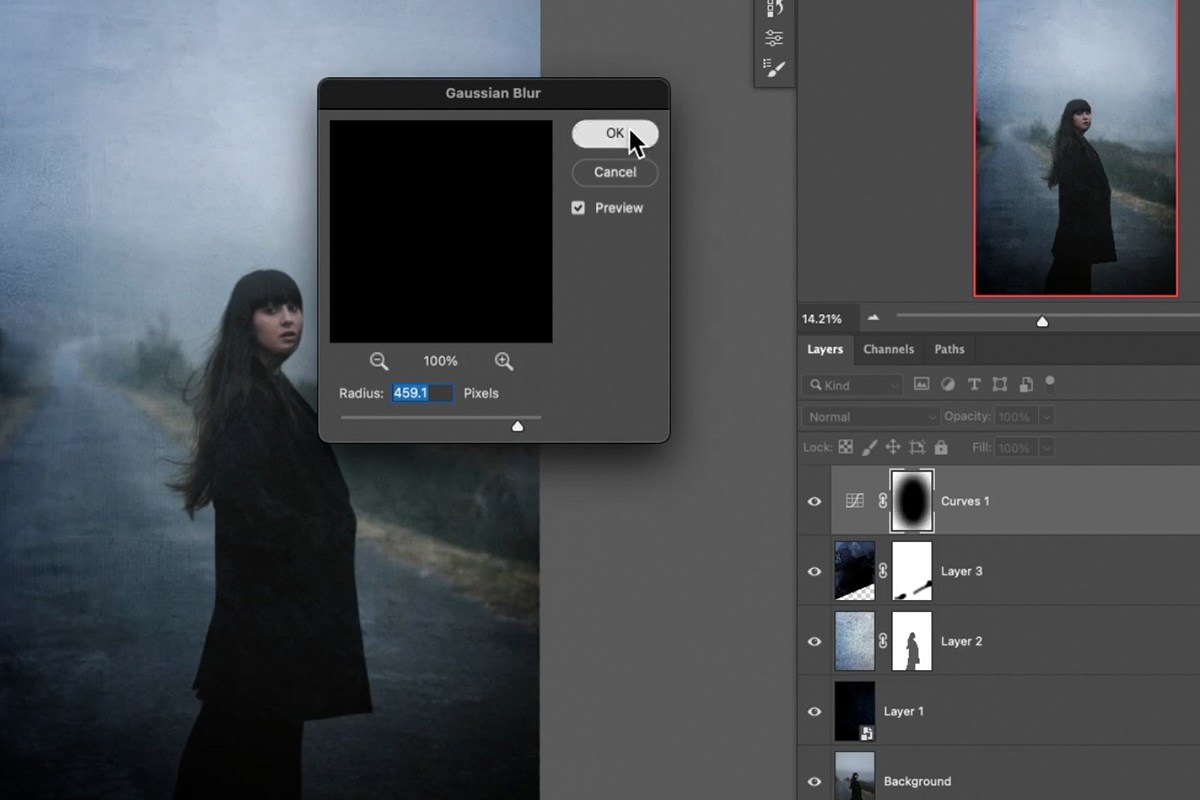Click the Navigator zoom-out mountain icon
Viewport: 1200px width, 800px height.
tap(873, 318)
